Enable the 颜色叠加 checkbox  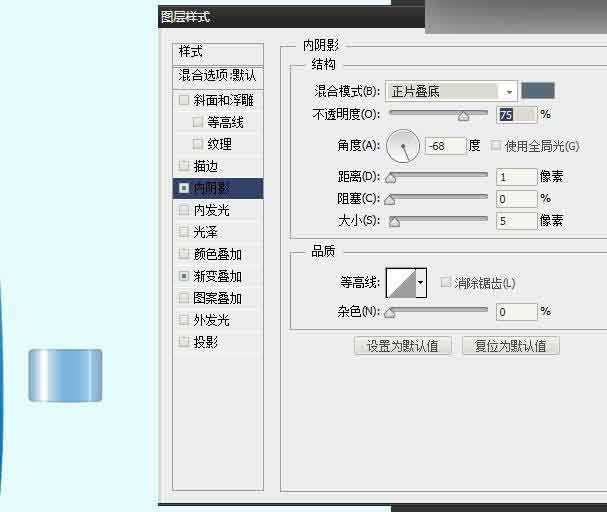coord(184,254)
